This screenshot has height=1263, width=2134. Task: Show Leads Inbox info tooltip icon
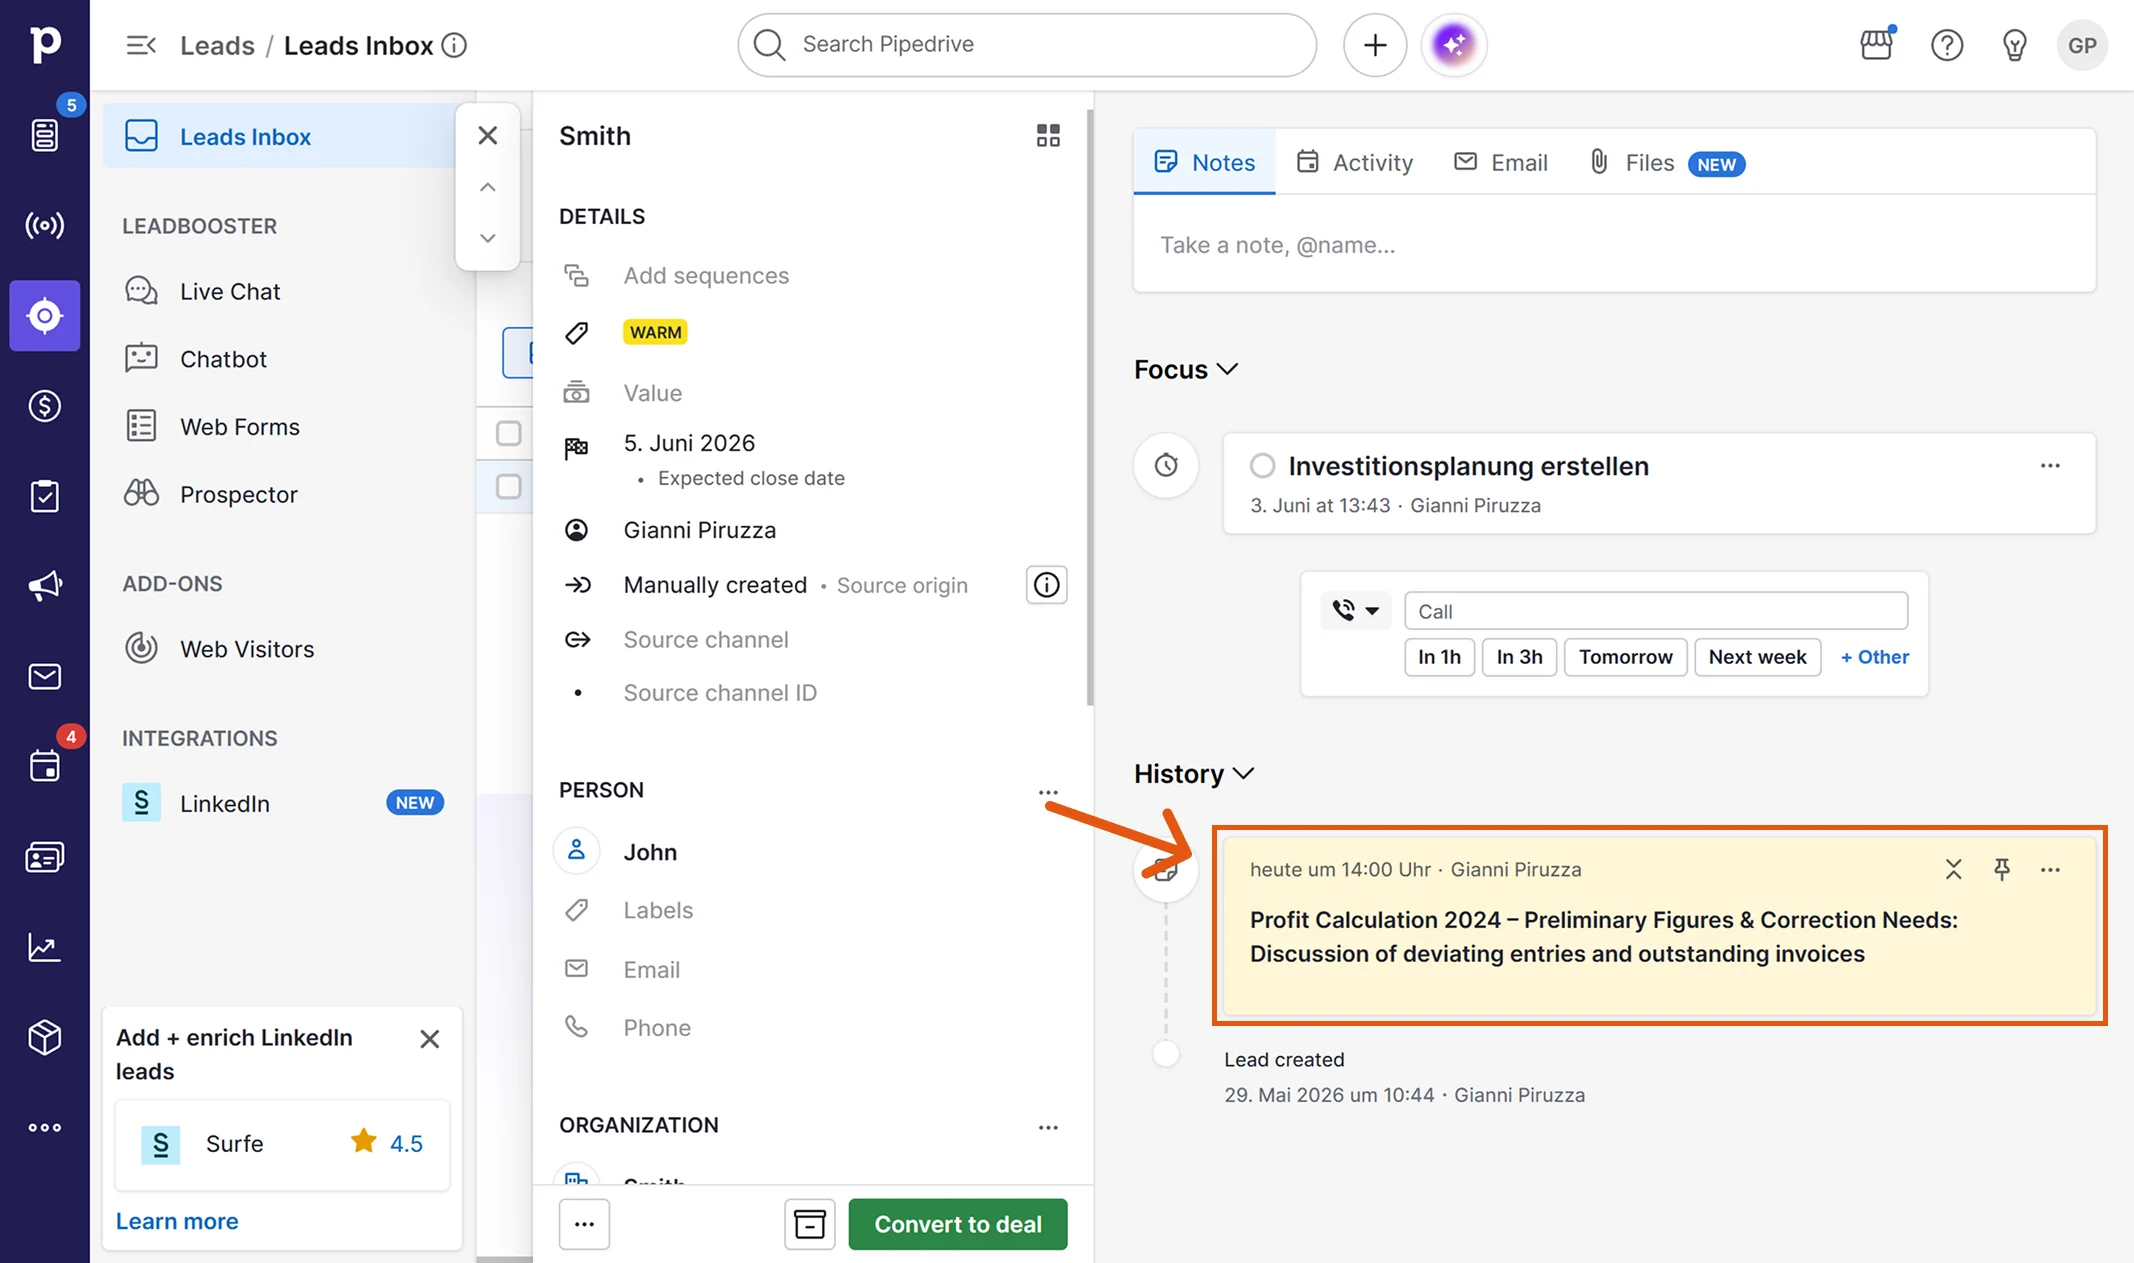click(454, 45)
